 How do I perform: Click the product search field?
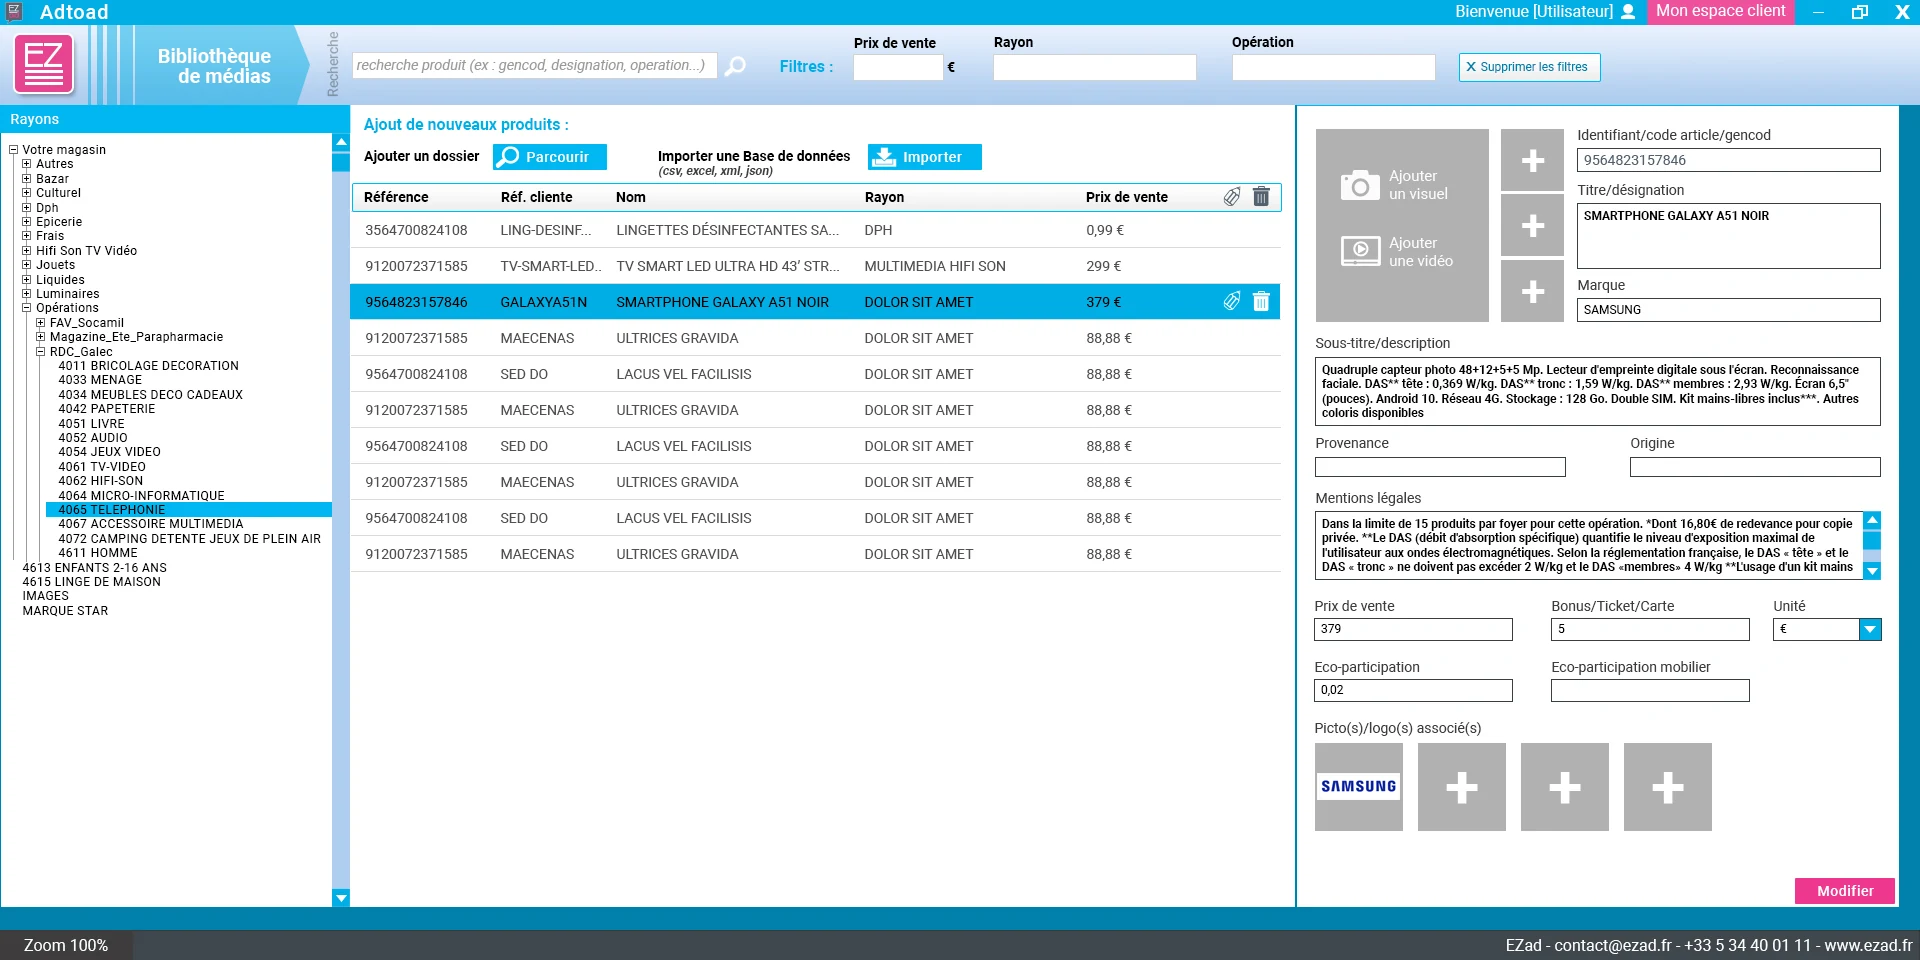click(535, 66)
